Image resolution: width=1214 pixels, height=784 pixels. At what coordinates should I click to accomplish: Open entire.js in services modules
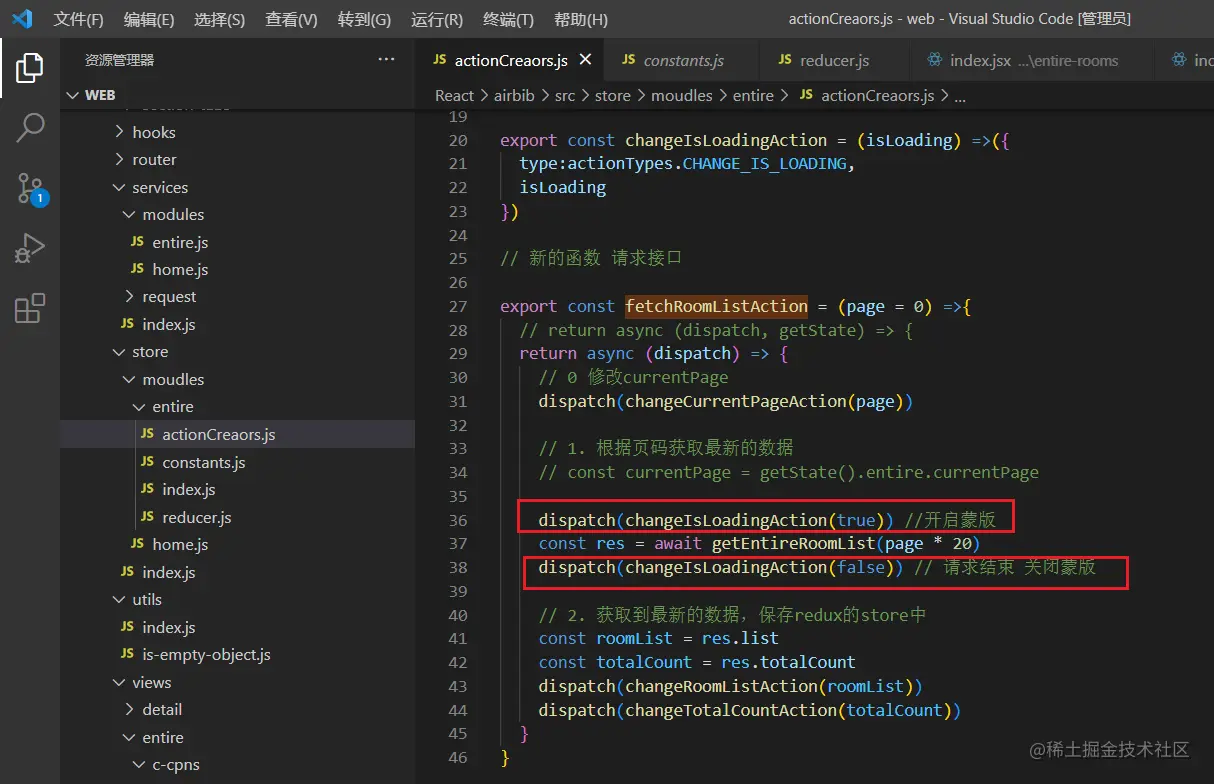coord(237,242)
